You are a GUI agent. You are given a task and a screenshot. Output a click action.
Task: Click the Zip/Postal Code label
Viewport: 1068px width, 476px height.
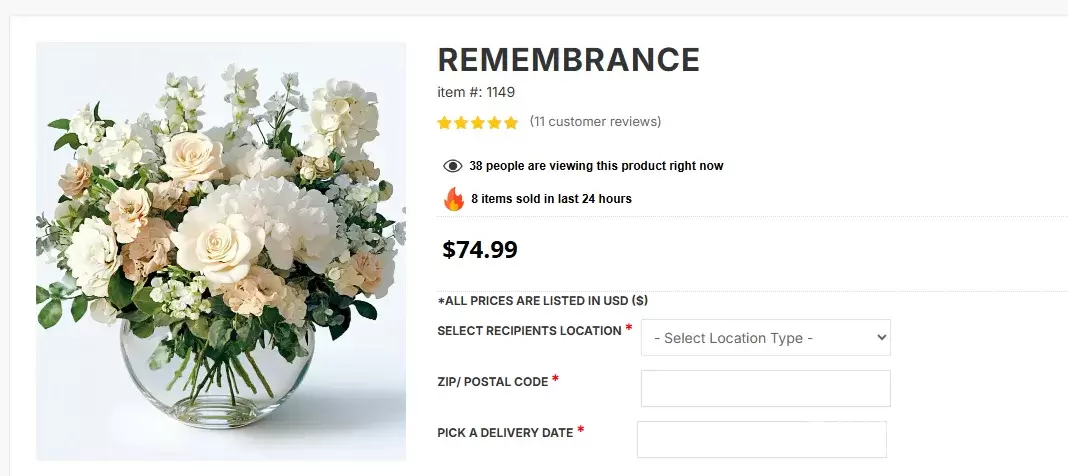pos(492,382)
